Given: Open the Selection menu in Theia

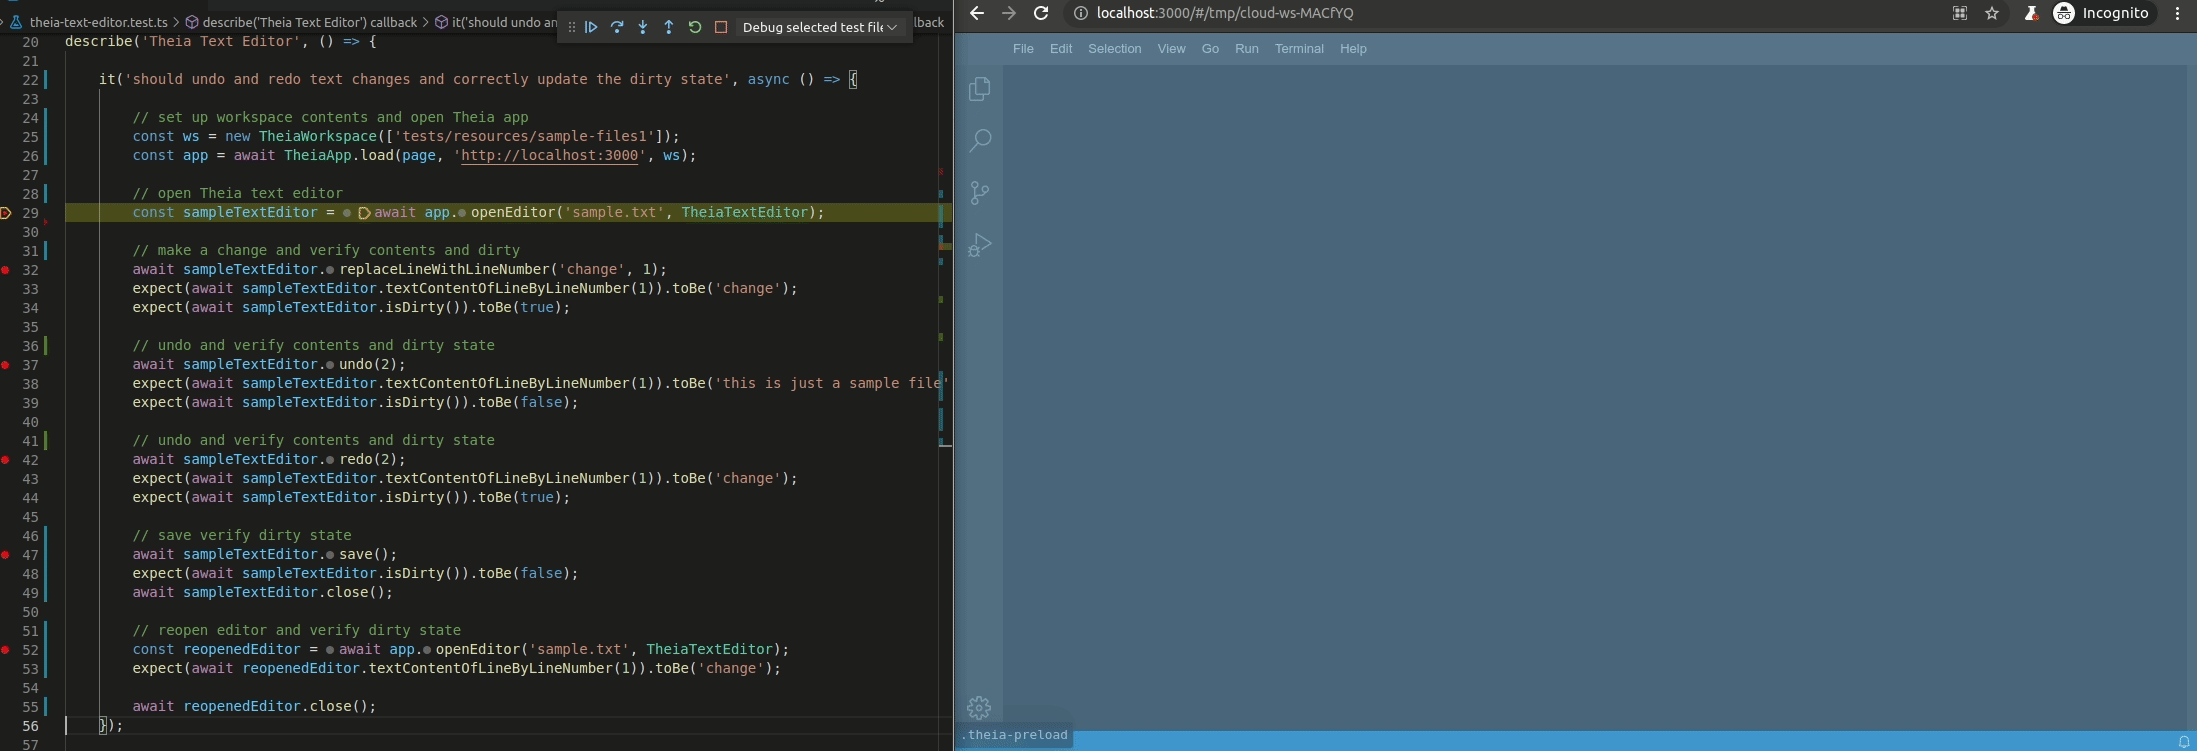Looking at the screenshot, I should [x=1114, y=48].
